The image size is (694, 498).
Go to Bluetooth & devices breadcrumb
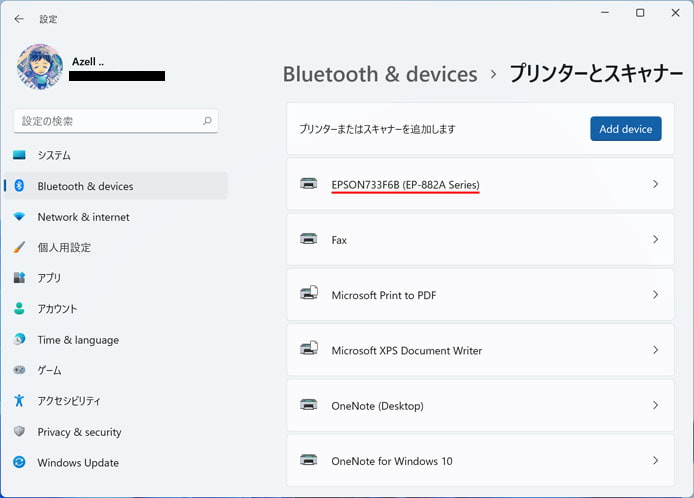point(380,74)
